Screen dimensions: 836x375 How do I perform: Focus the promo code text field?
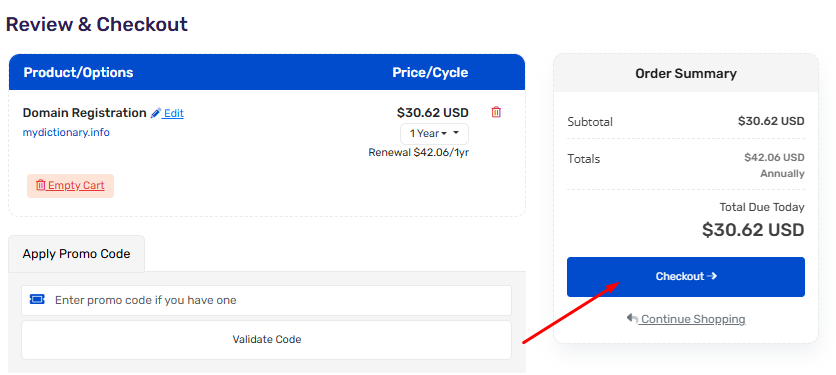pos(267,300)
